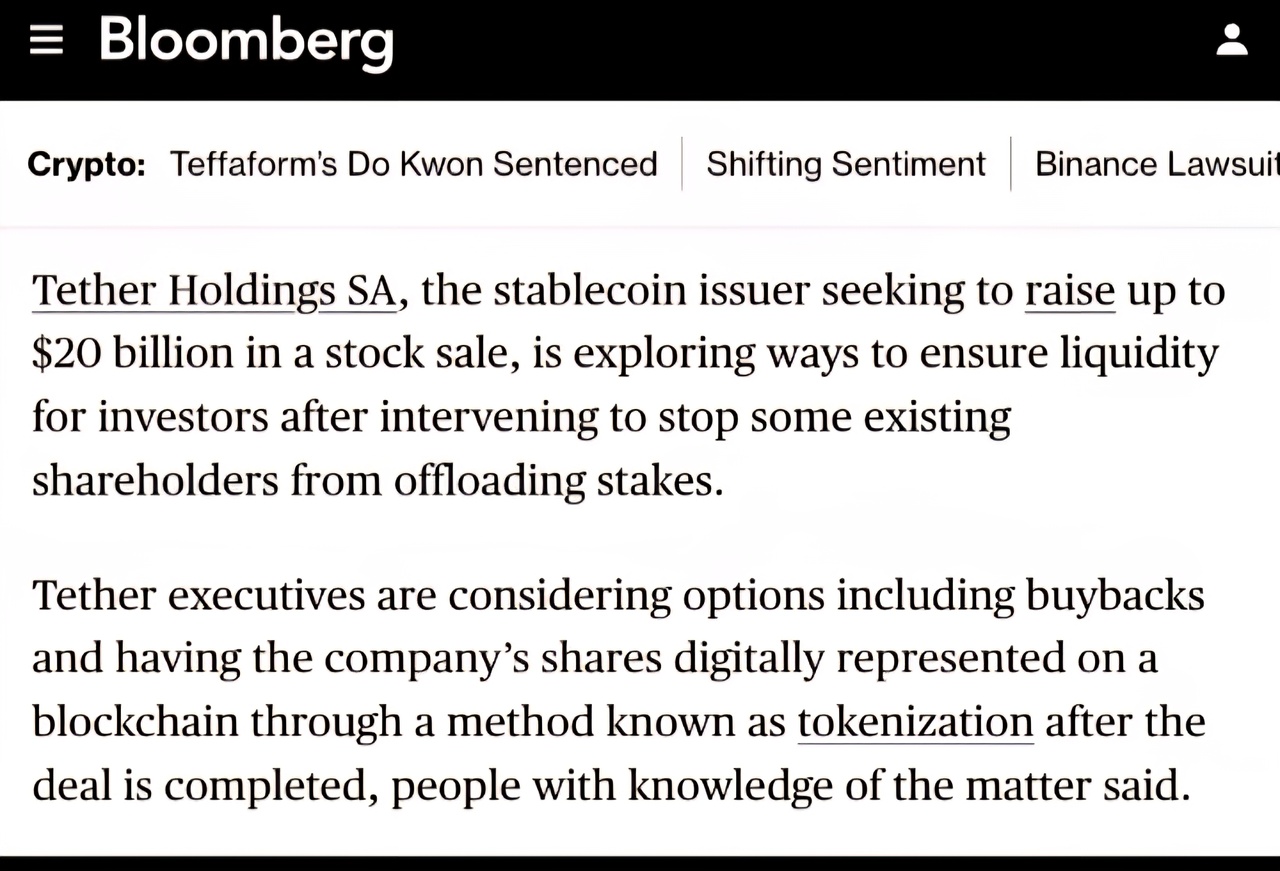Open the Binance Lawsuit topic
This screenshot has width=1280, height=871.
point(1156,163)
